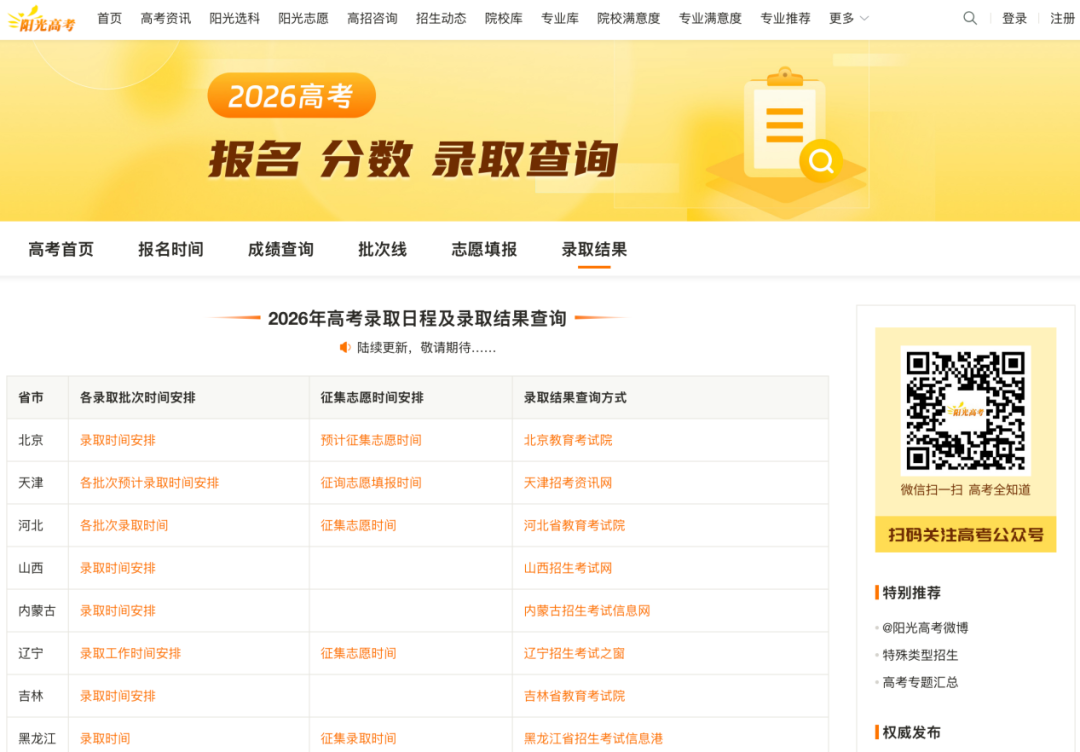Open 黑龙江 录取时间 link
The height and width of the screenshot is (752, 1080).
point(105,739)
